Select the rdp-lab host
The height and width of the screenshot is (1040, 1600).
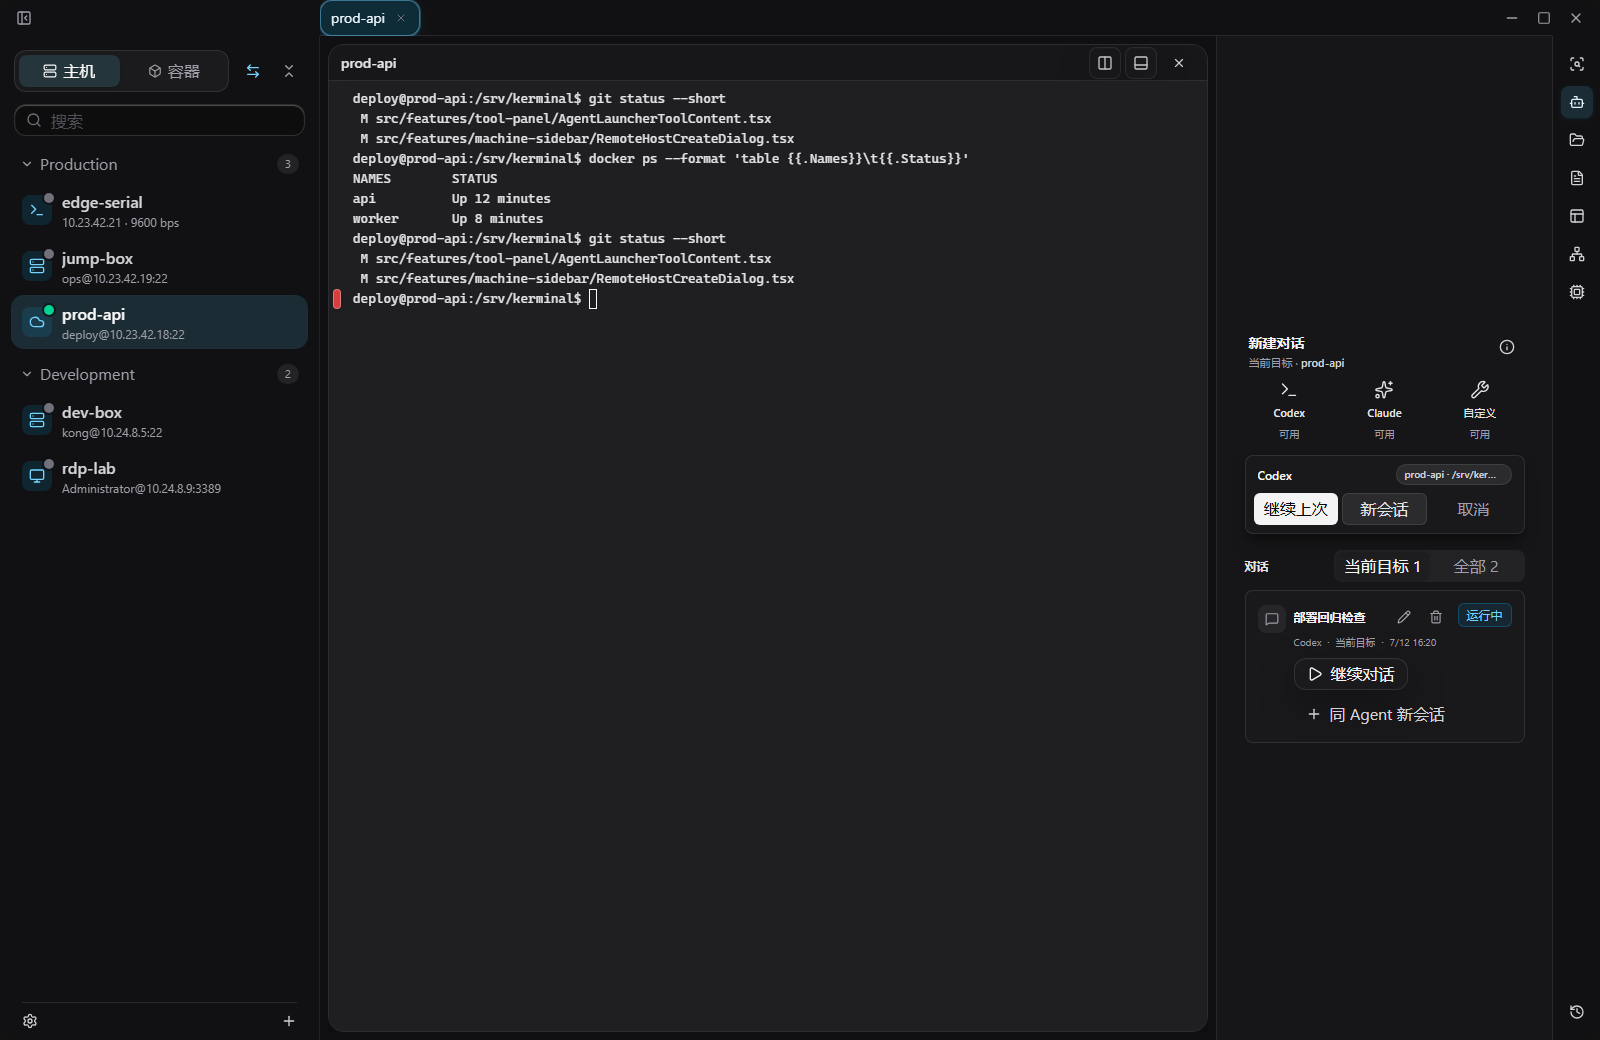(159, 477)
